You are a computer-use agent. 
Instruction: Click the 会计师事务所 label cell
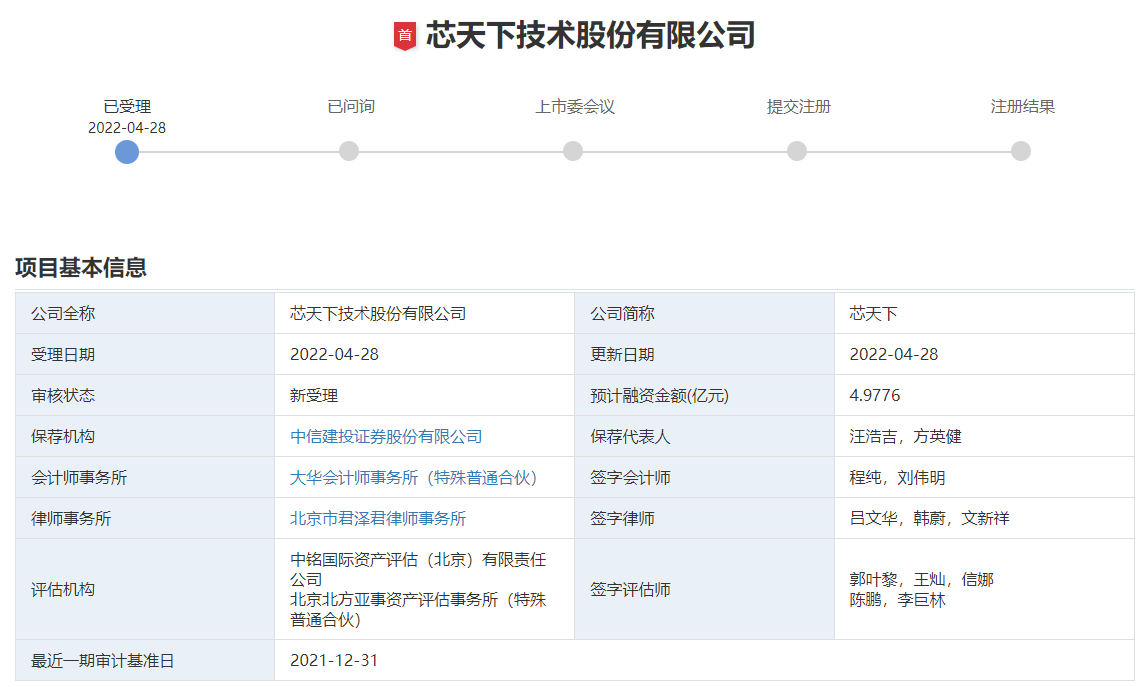(x=145, y=477)
